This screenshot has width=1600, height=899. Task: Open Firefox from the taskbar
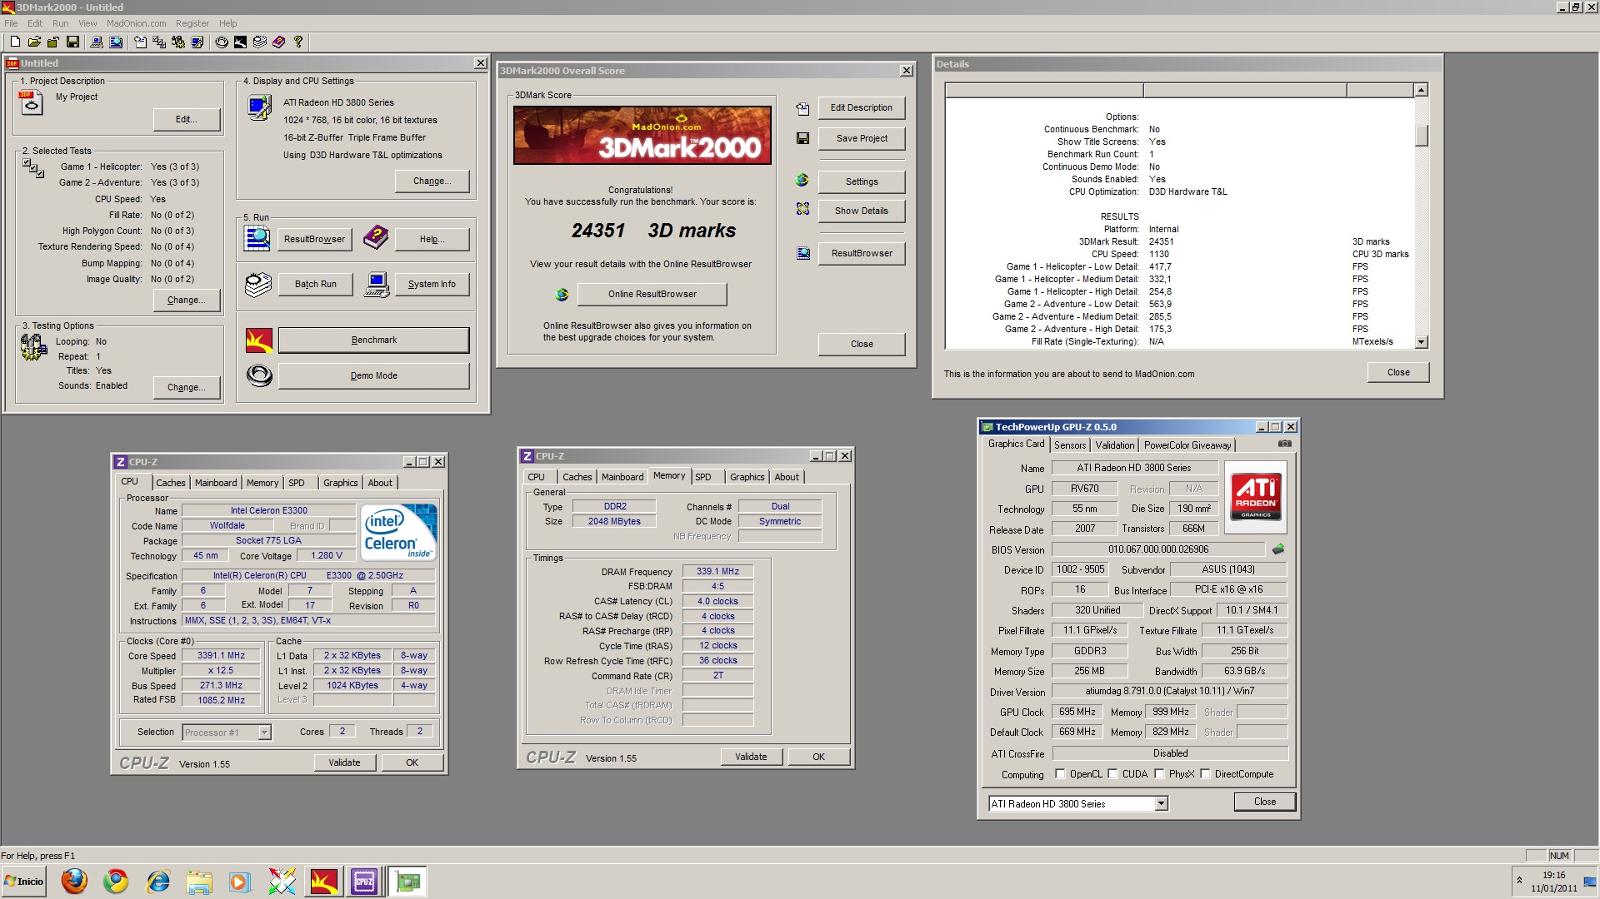[x=74, y=881]
